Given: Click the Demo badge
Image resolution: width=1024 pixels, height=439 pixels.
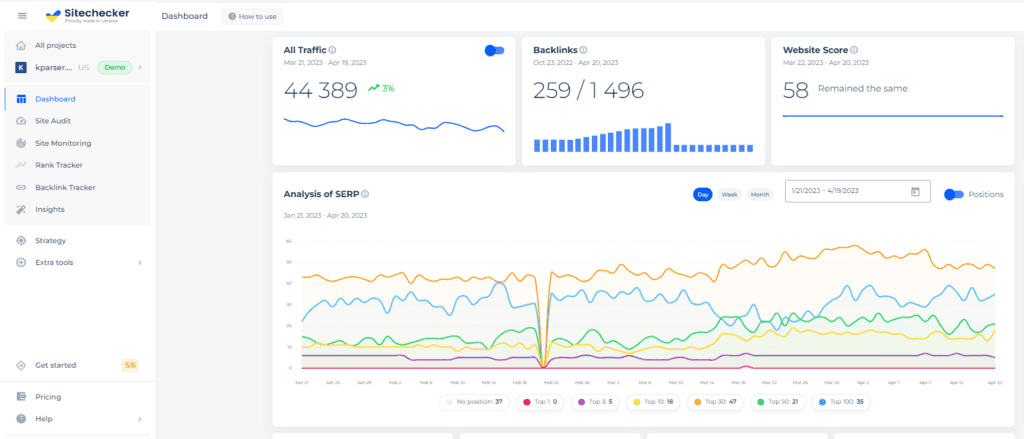Looking at the screenshot, I should (115, 67).
